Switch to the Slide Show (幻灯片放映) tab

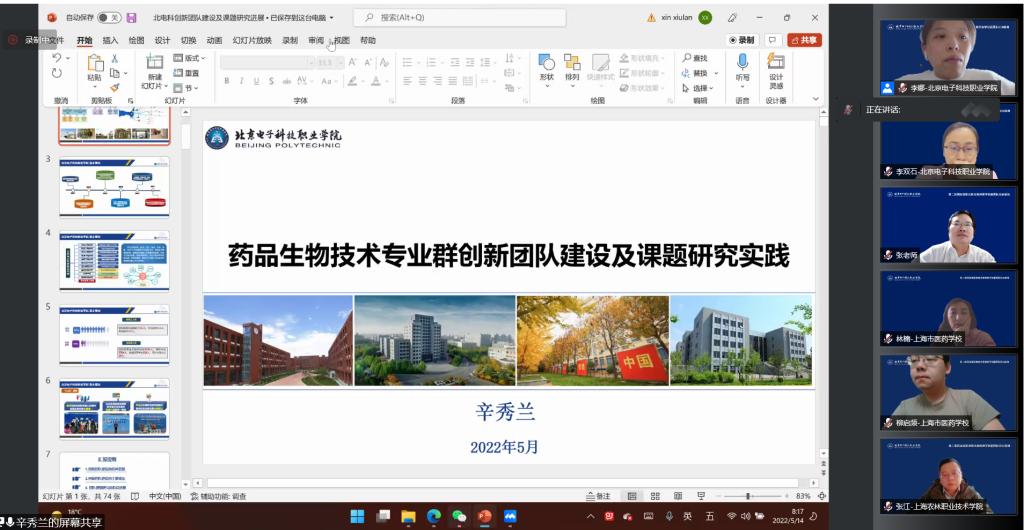tap(252, 40)
